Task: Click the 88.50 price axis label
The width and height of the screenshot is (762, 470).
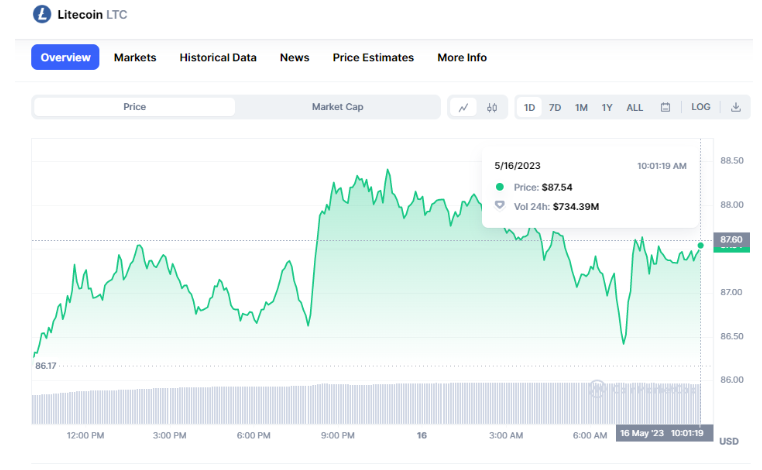Action: [x=732, y=160]
